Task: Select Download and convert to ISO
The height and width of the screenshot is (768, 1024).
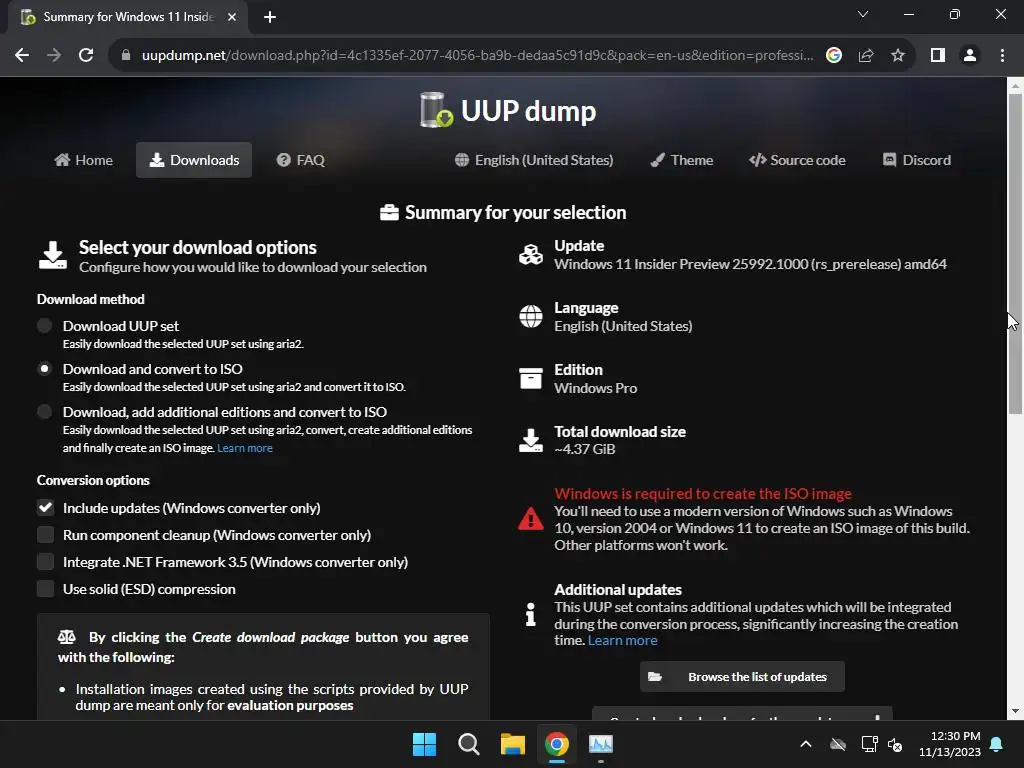Action: point(44,368)
